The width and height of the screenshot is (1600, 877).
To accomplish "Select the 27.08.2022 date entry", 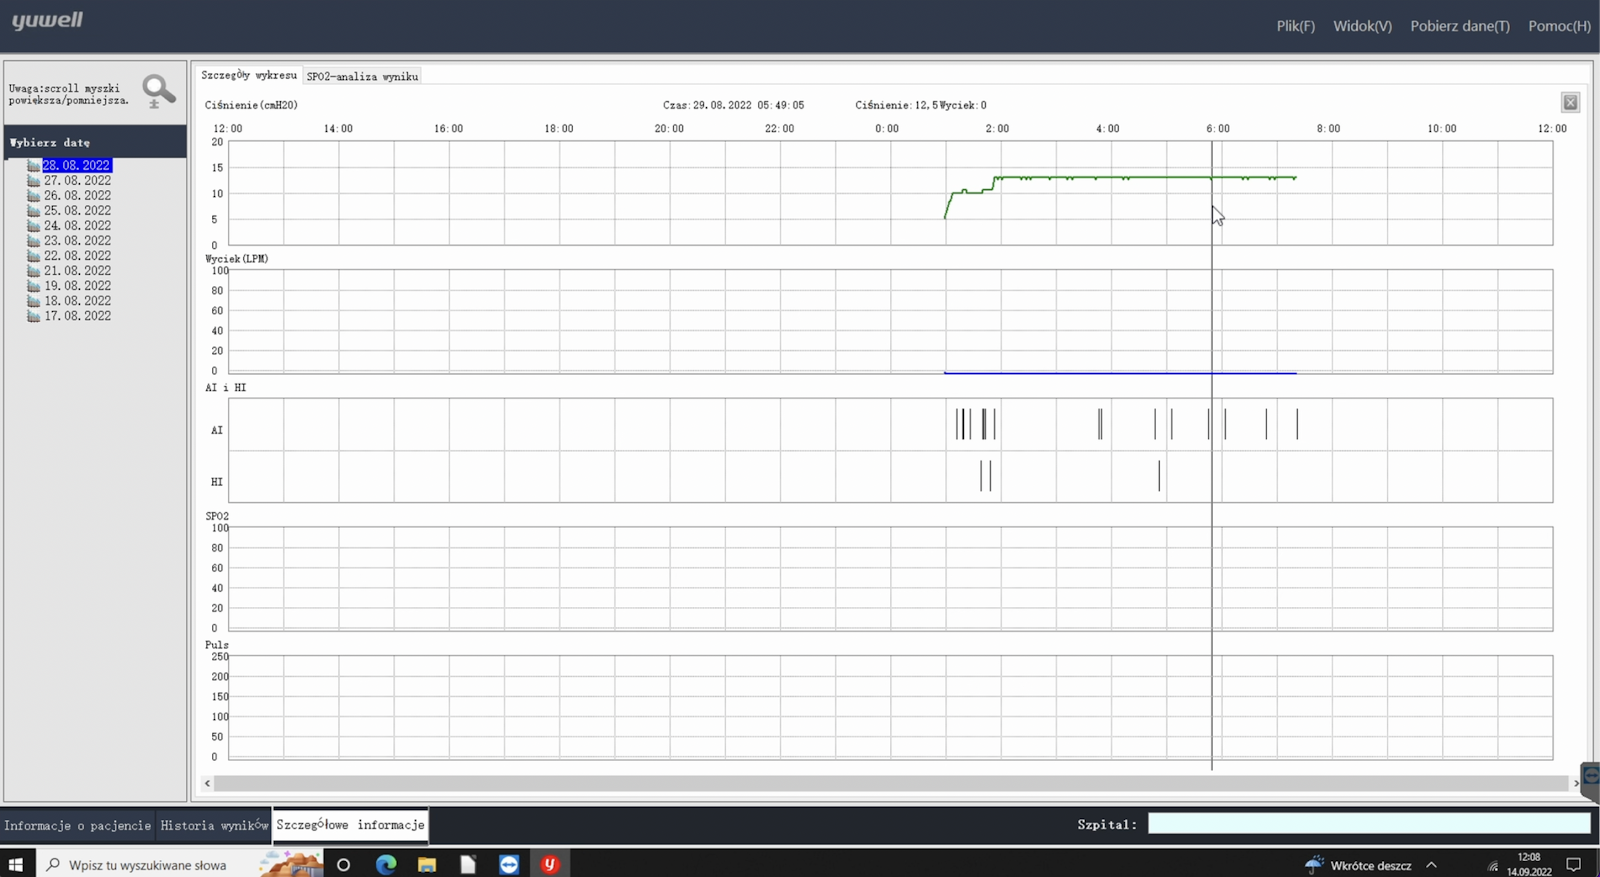I will (77, 181).
